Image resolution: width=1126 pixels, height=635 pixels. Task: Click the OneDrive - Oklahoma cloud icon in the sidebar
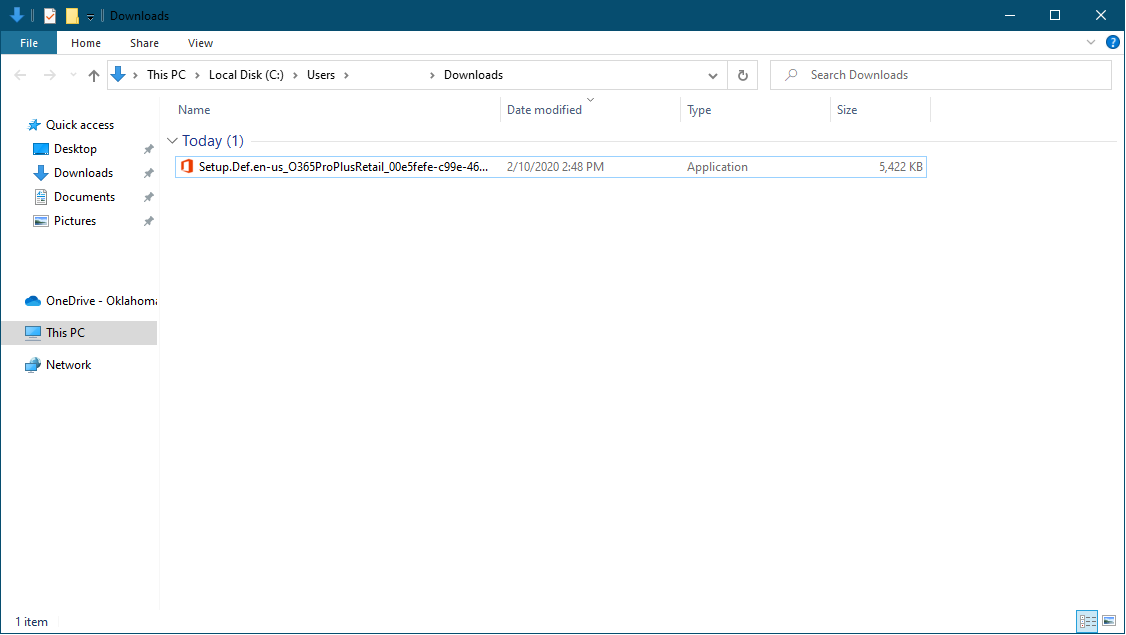point(31,300)
